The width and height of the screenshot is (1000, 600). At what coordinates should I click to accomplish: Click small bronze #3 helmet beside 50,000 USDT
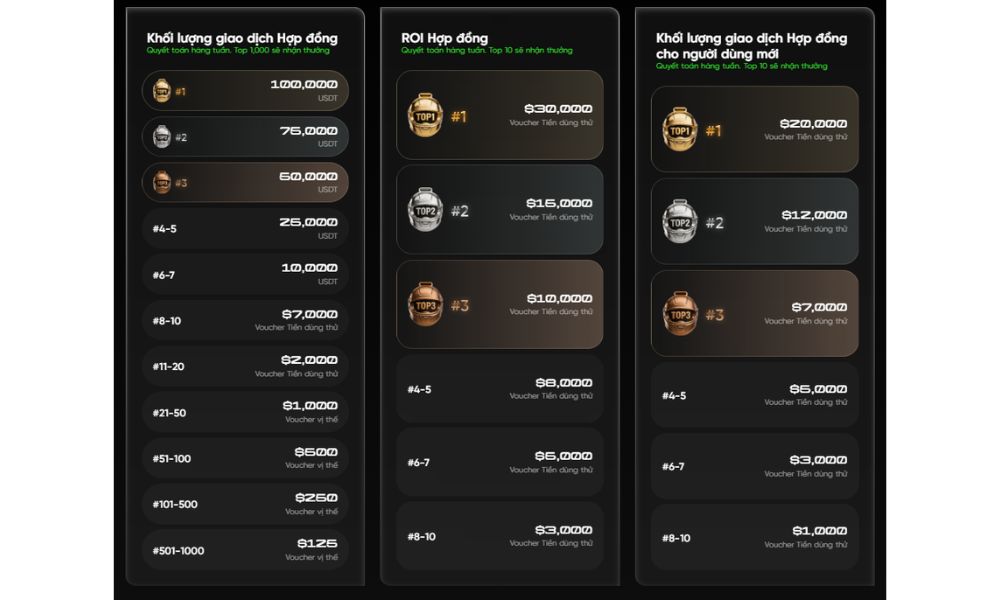coord(162,182)
